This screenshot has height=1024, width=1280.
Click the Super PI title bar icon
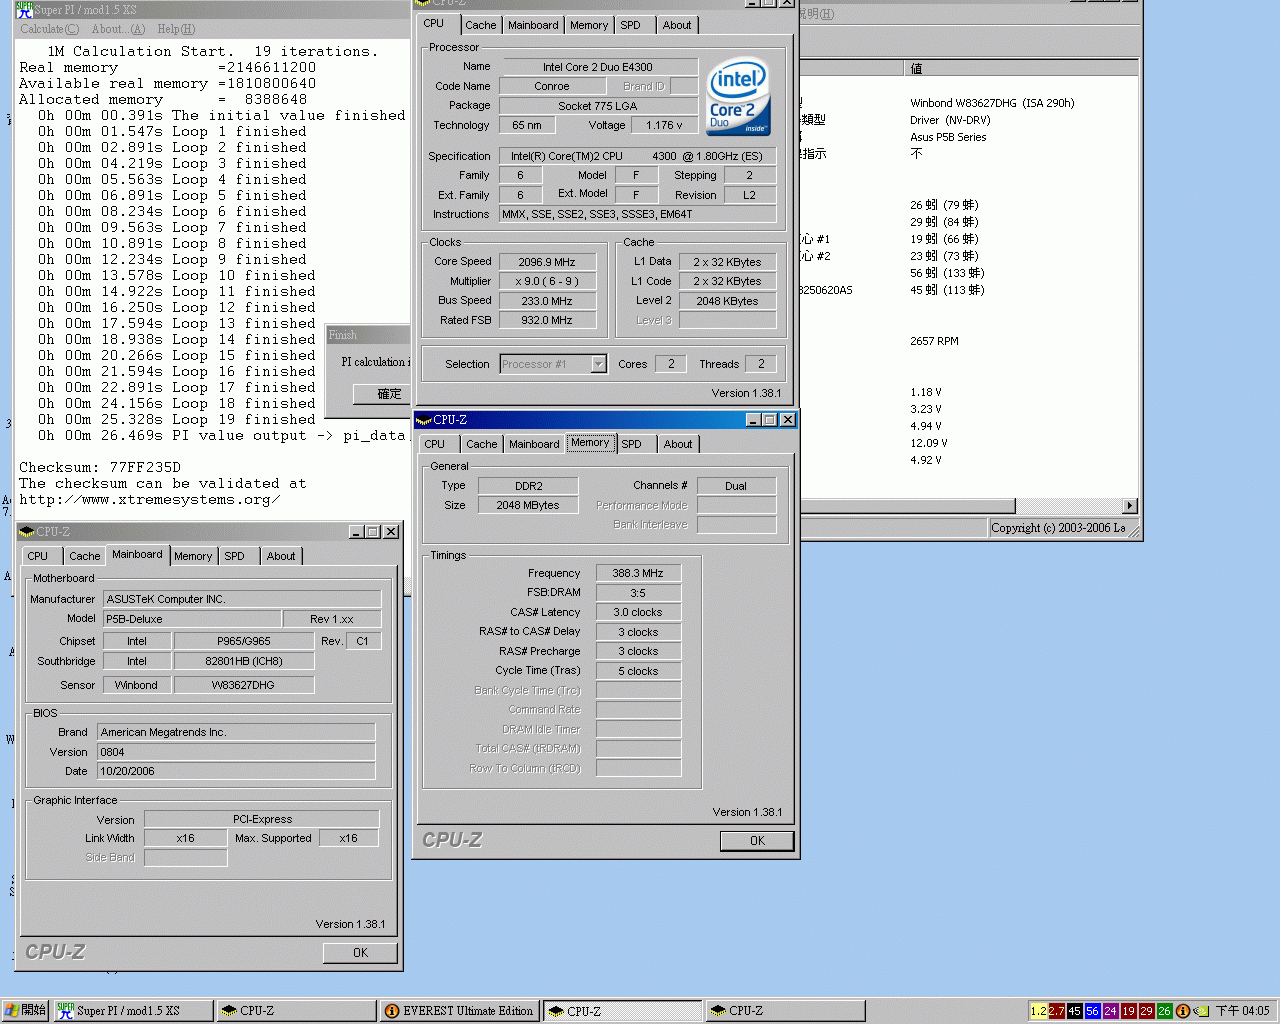click(24, 10)
